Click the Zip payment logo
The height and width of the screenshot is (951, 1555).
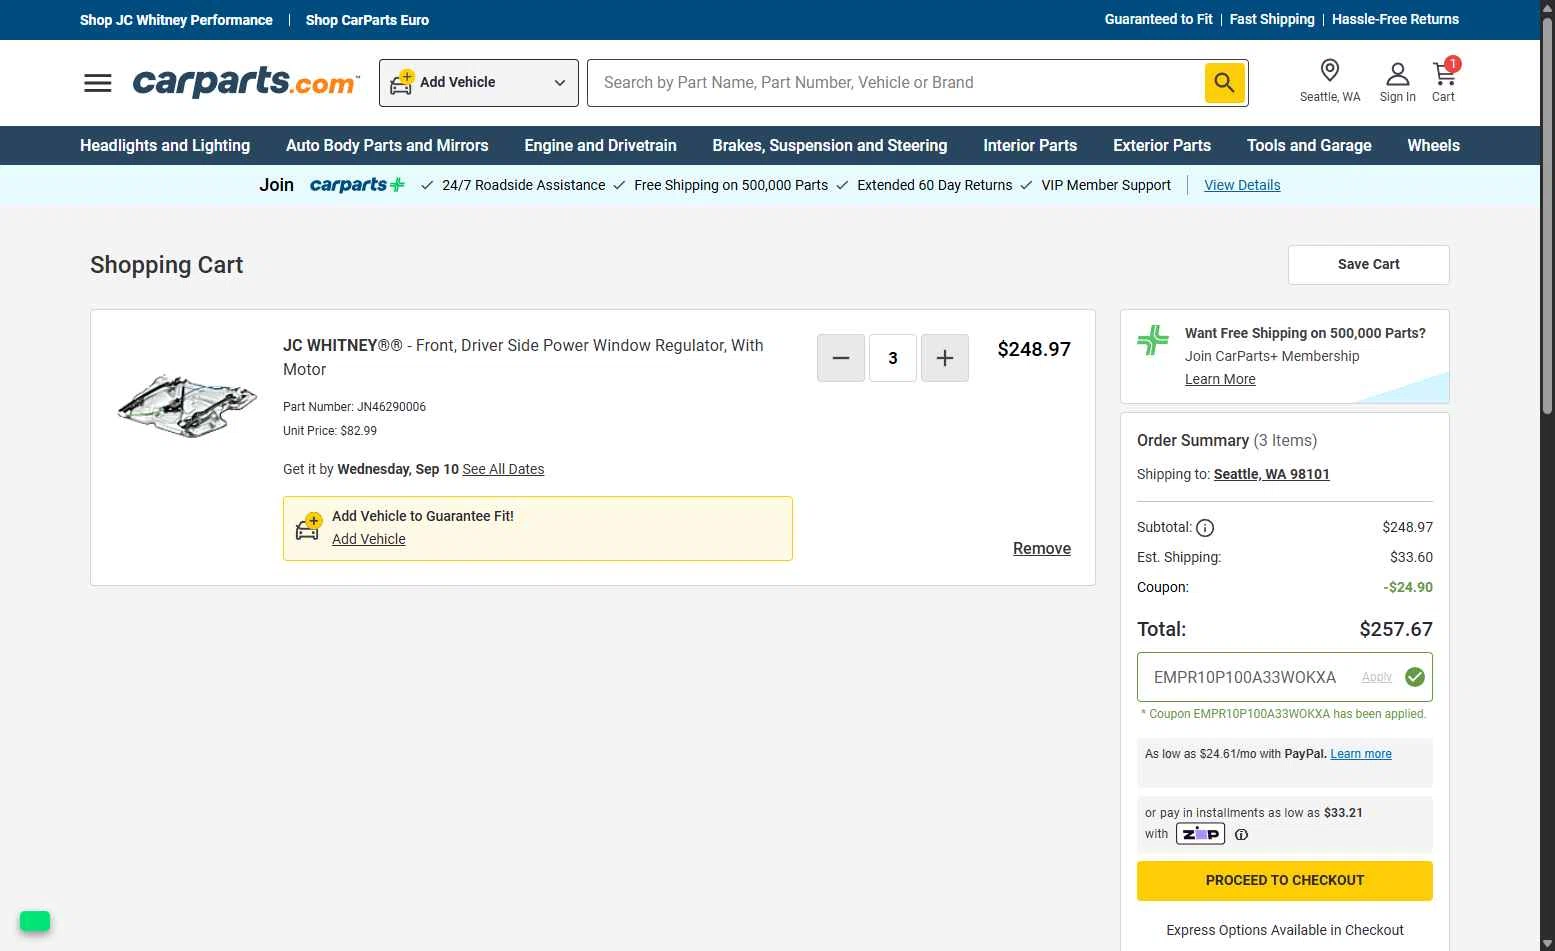click(1200, 834)
